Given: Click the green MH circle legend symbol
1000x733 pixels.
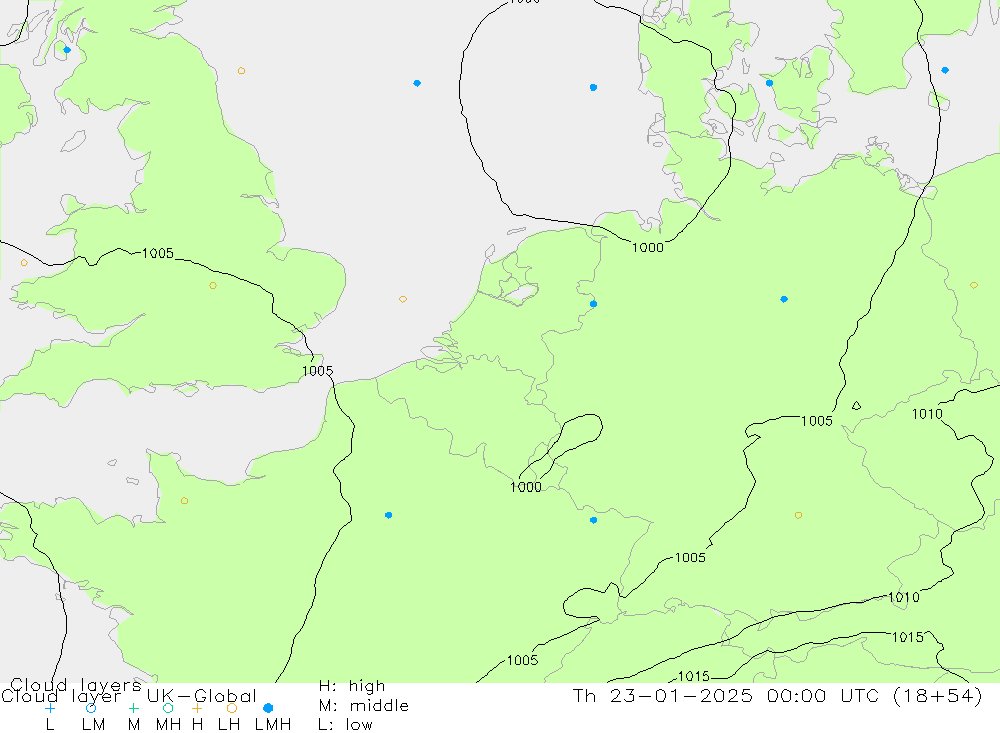Looking at the screenshot, I should (168, 708).
